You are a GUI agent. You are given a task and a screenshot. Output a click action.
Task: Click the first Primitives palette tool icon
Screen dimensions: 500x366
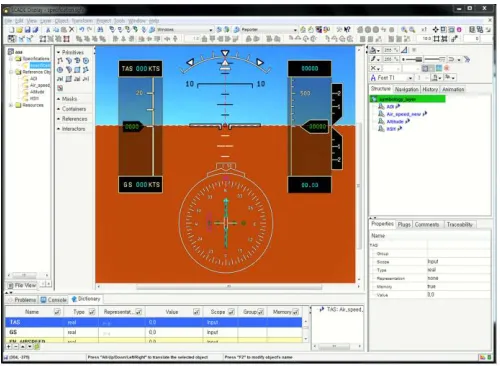point(60,61)
